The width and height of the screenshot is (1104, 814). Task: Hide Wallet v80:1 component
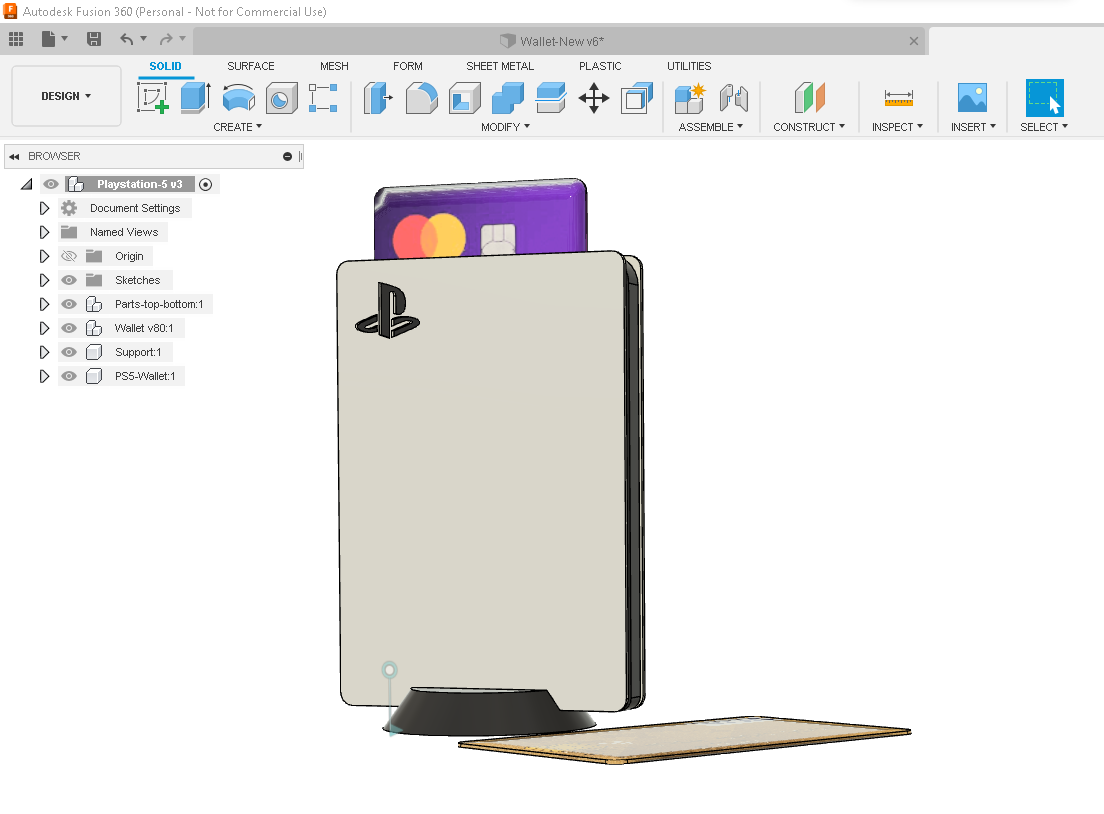pyautogui.click(x=68, y=327)
